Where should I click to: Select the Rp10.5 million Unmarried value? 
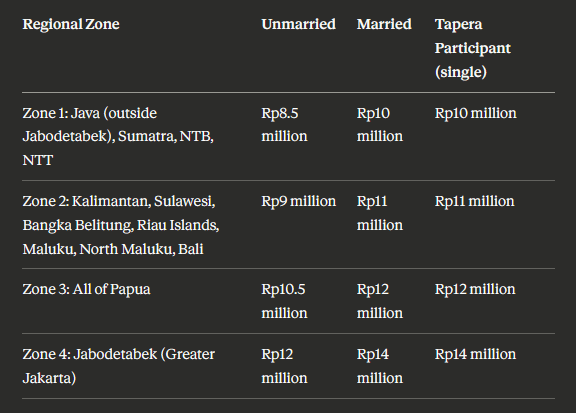tap(284, 301)
